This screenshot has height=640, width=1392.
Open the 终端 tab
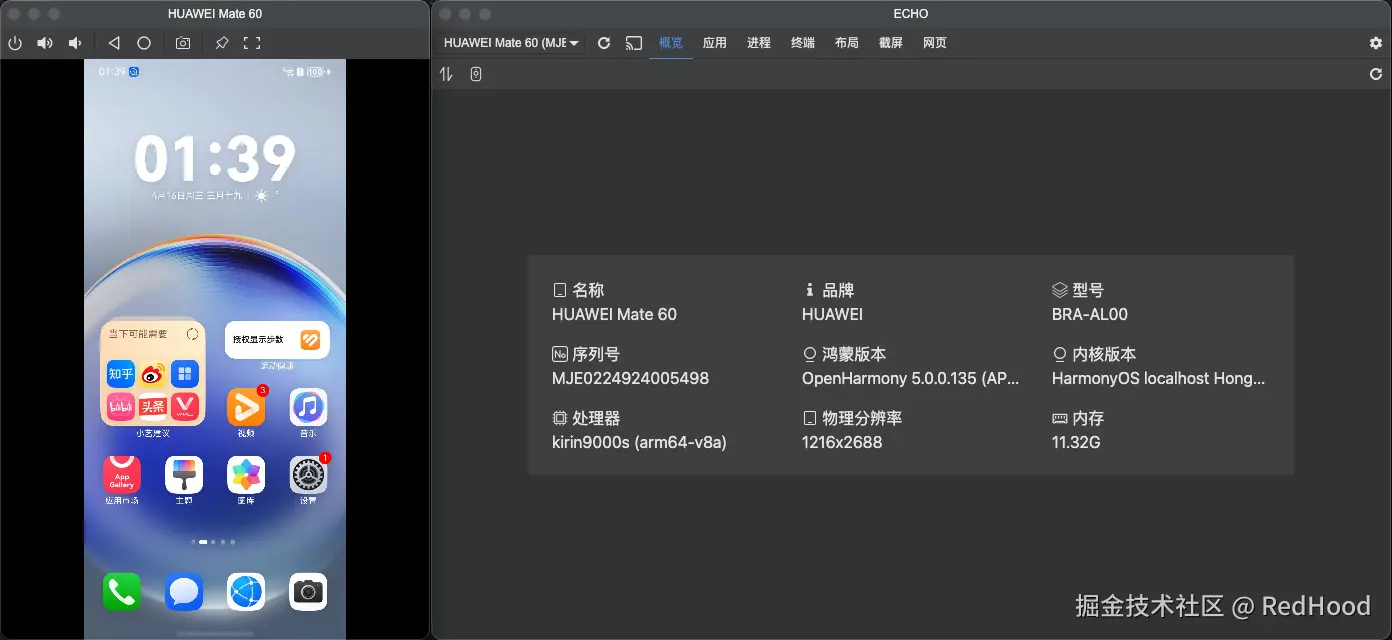803,43
